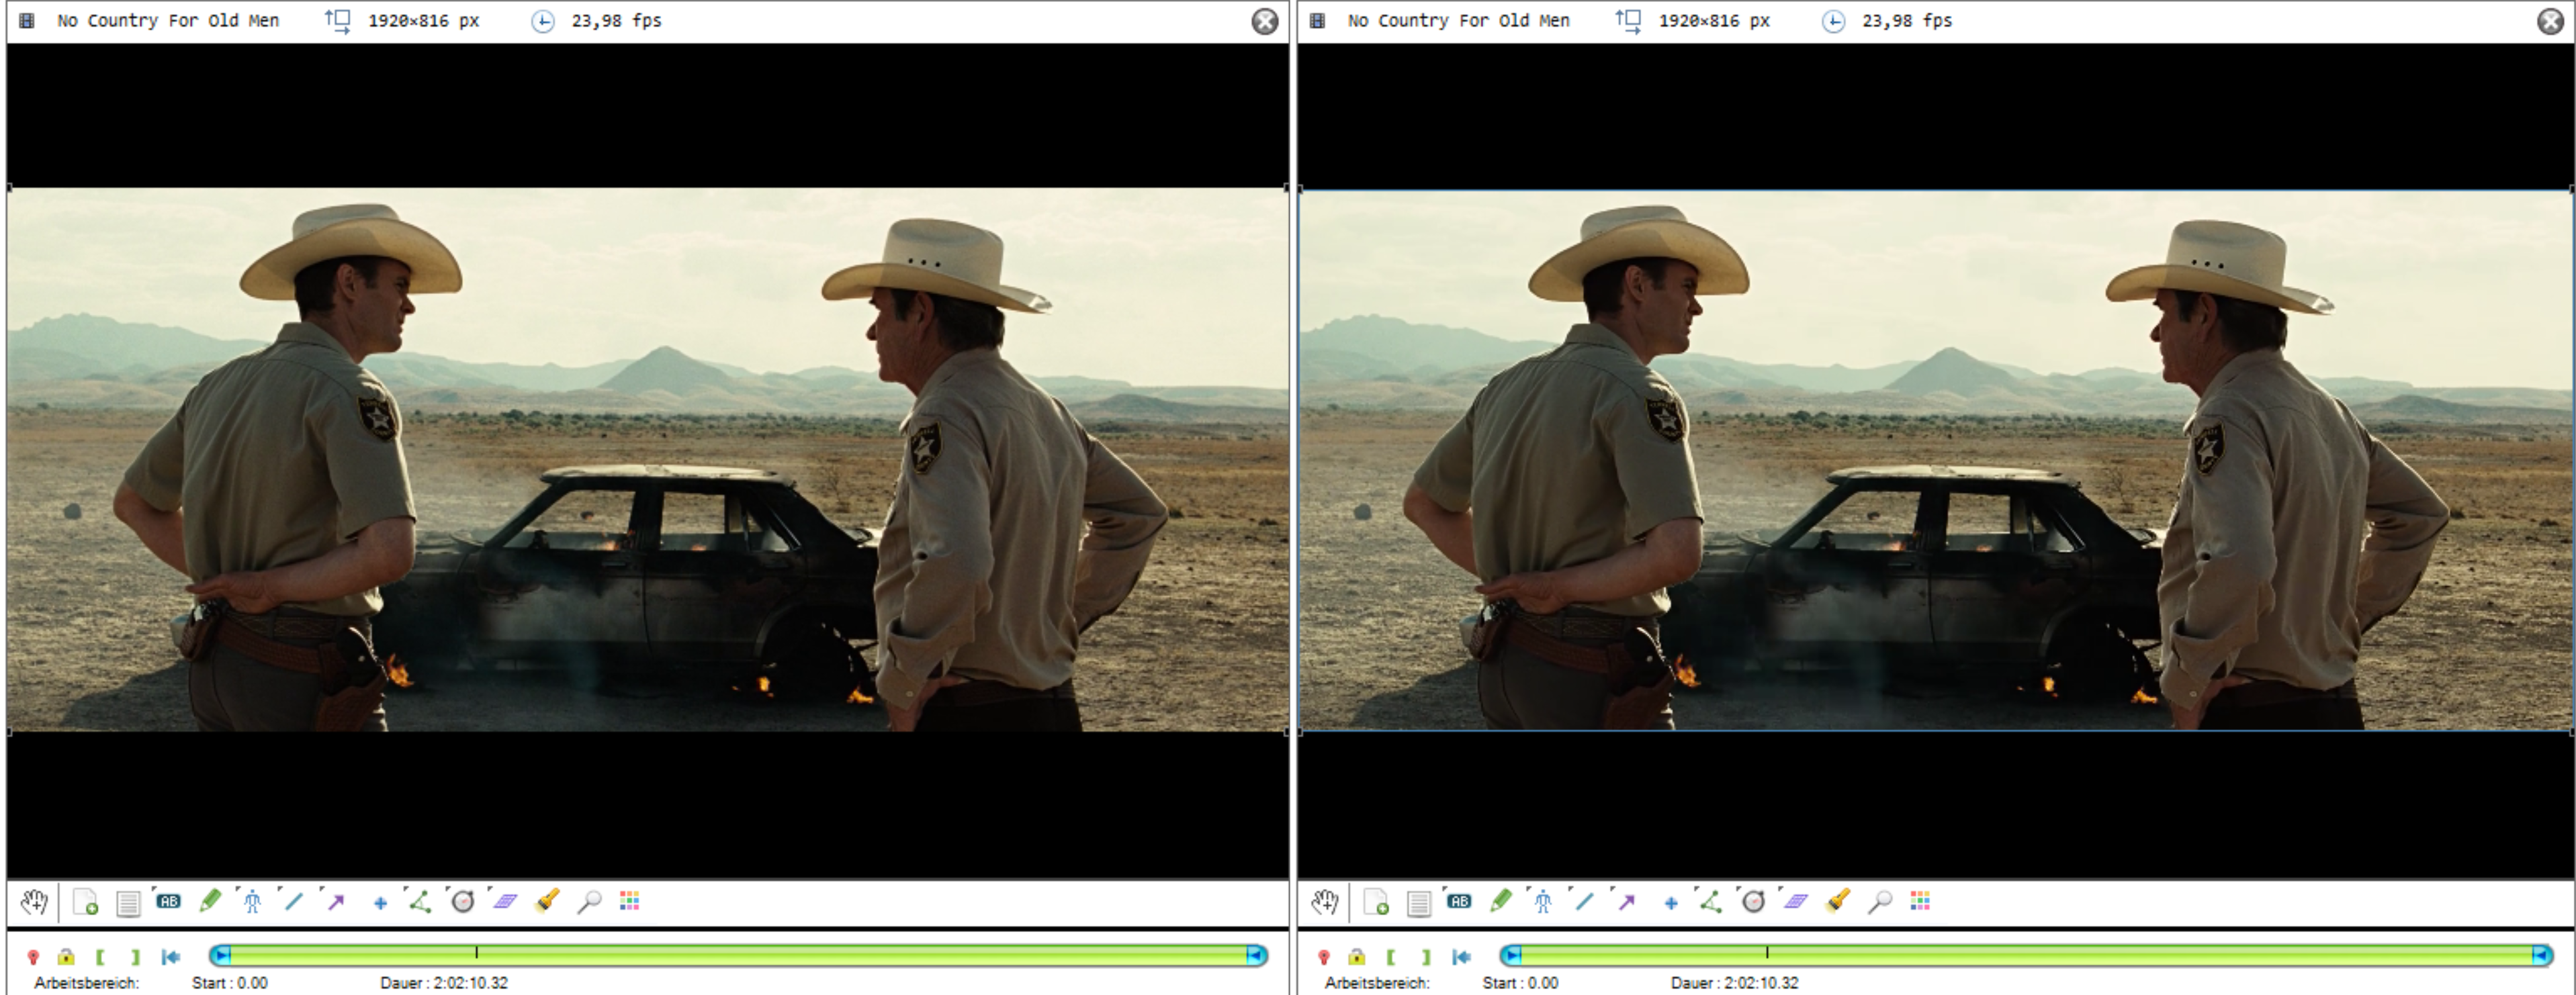Pick the angle tool in left player

point(420,902)
